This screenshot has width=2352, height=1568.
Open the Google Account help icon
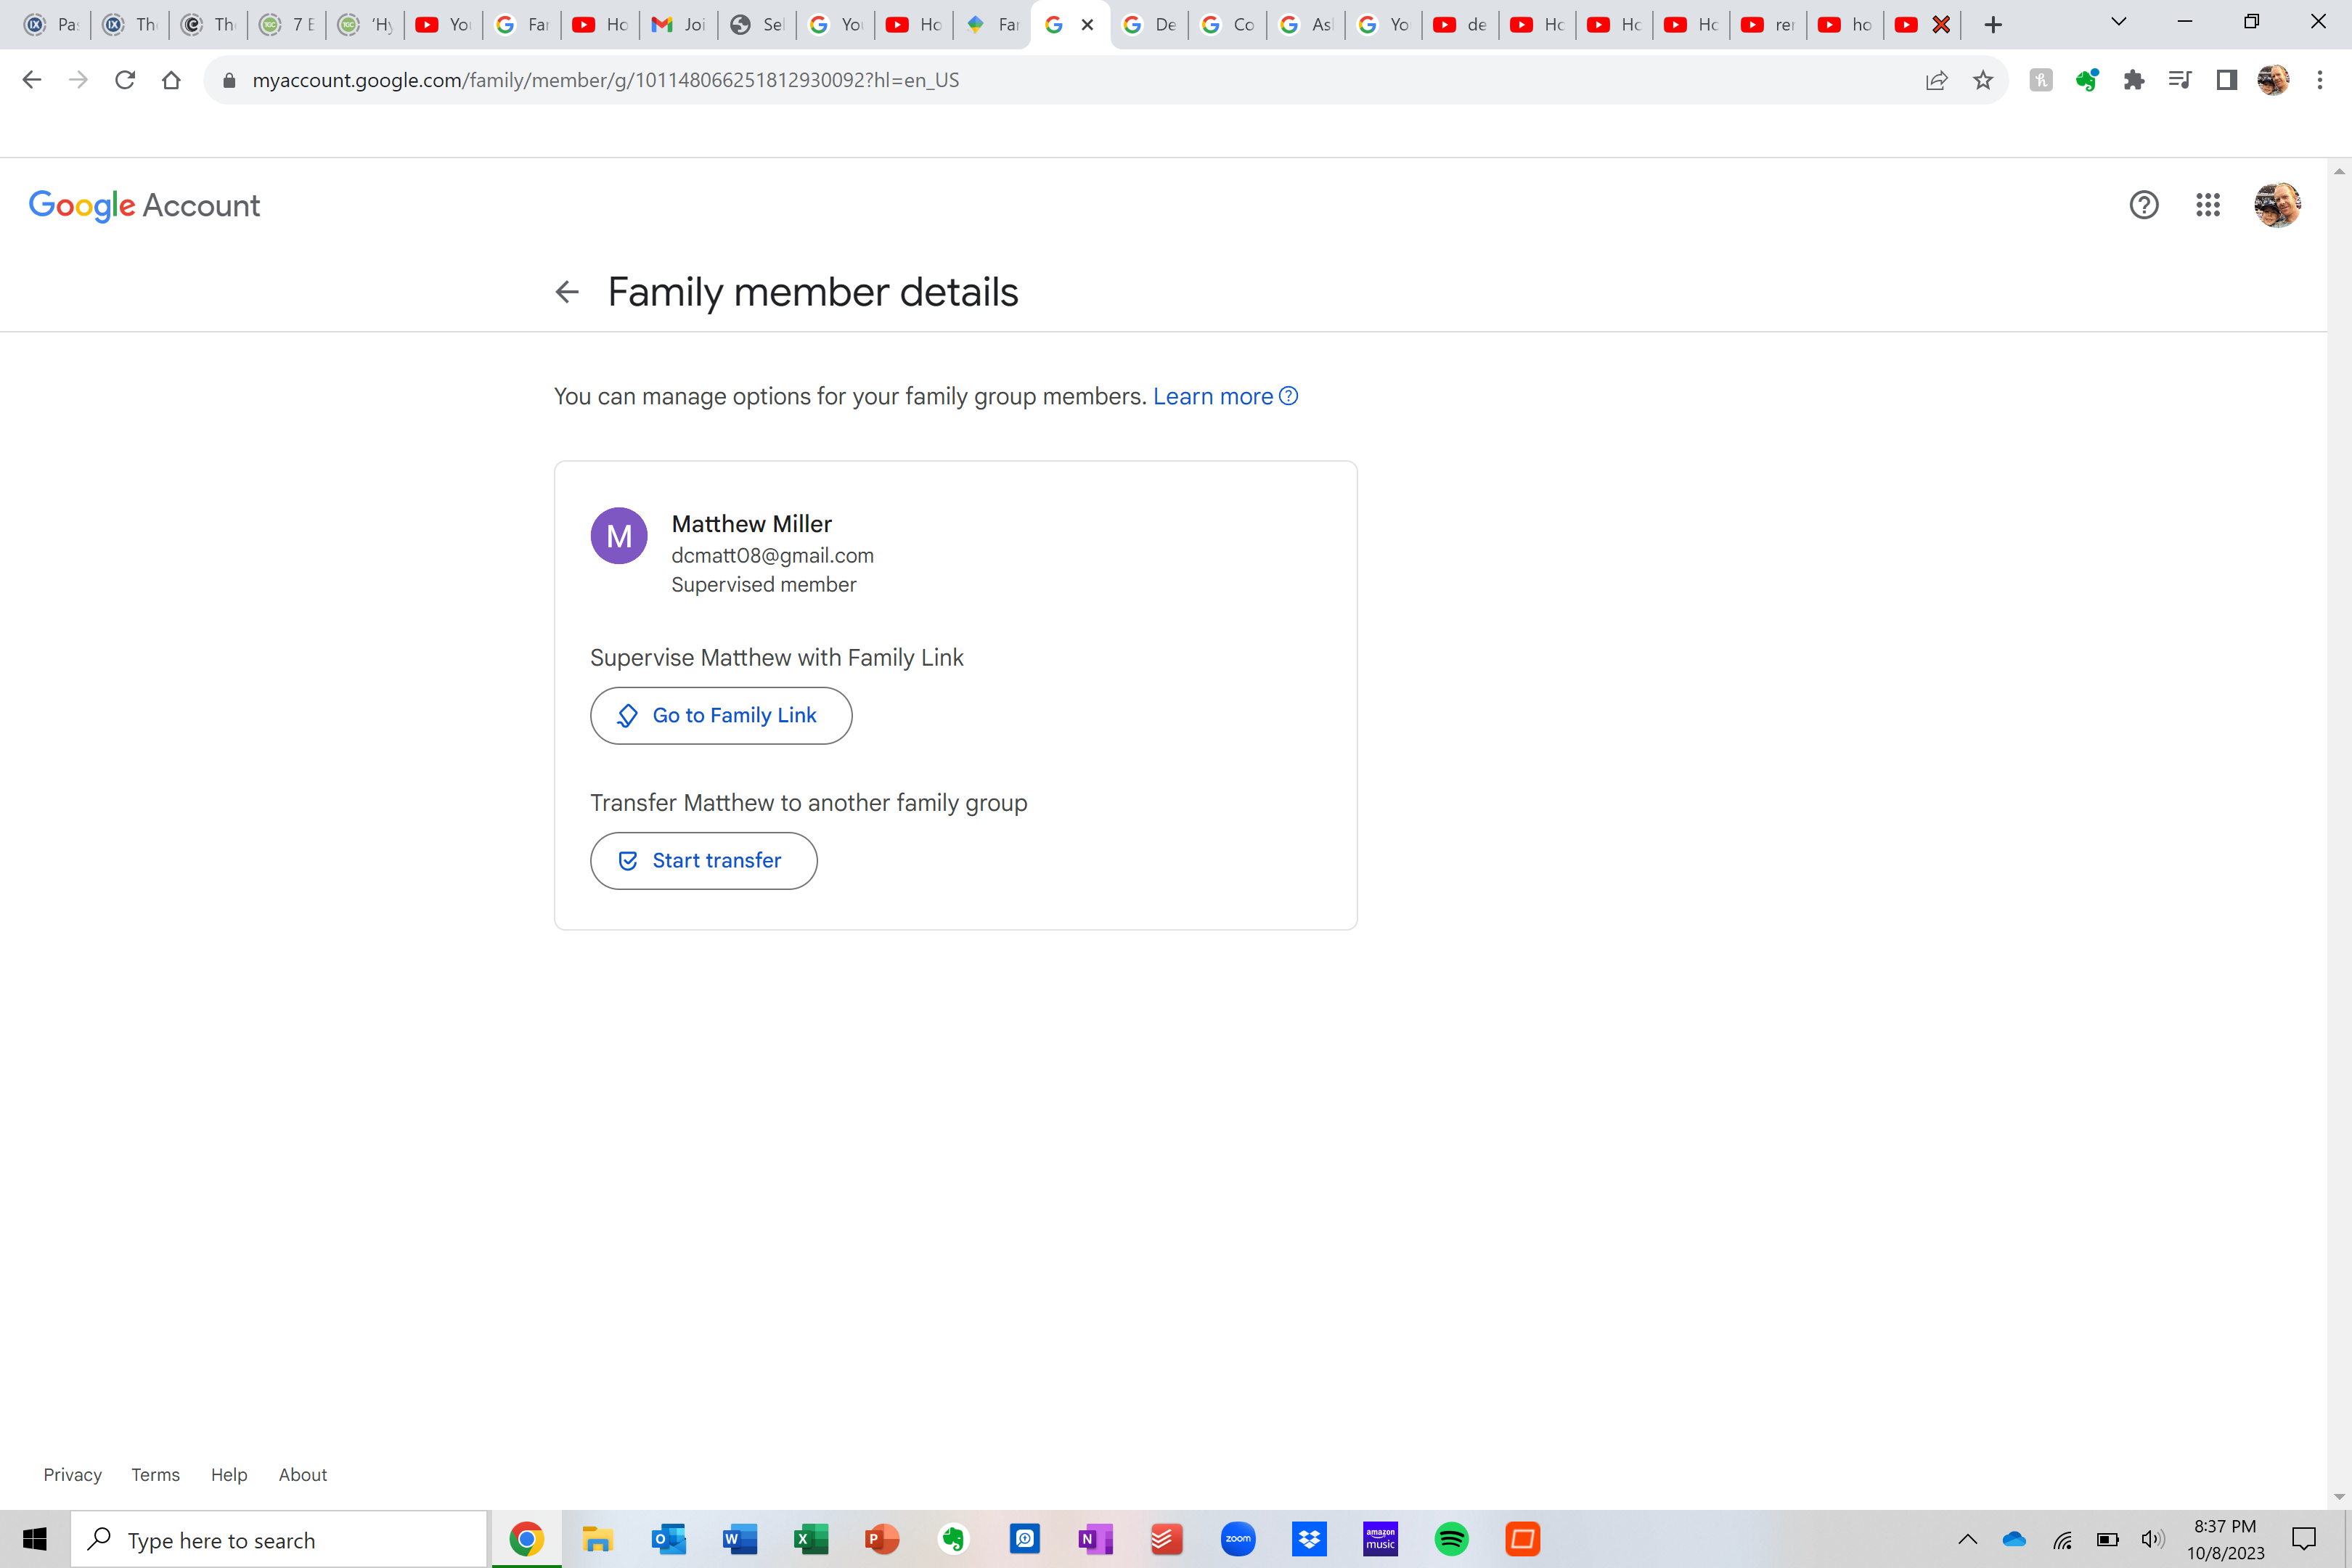click(x=2143, y=205)
